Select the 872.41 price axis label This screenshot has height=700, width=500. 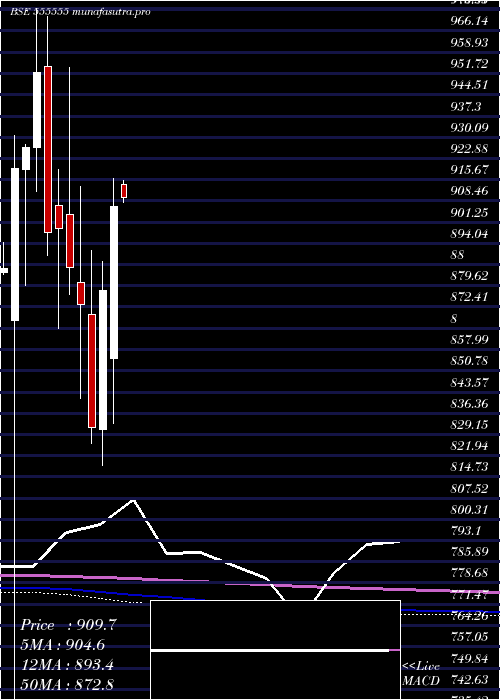point(469,297)
